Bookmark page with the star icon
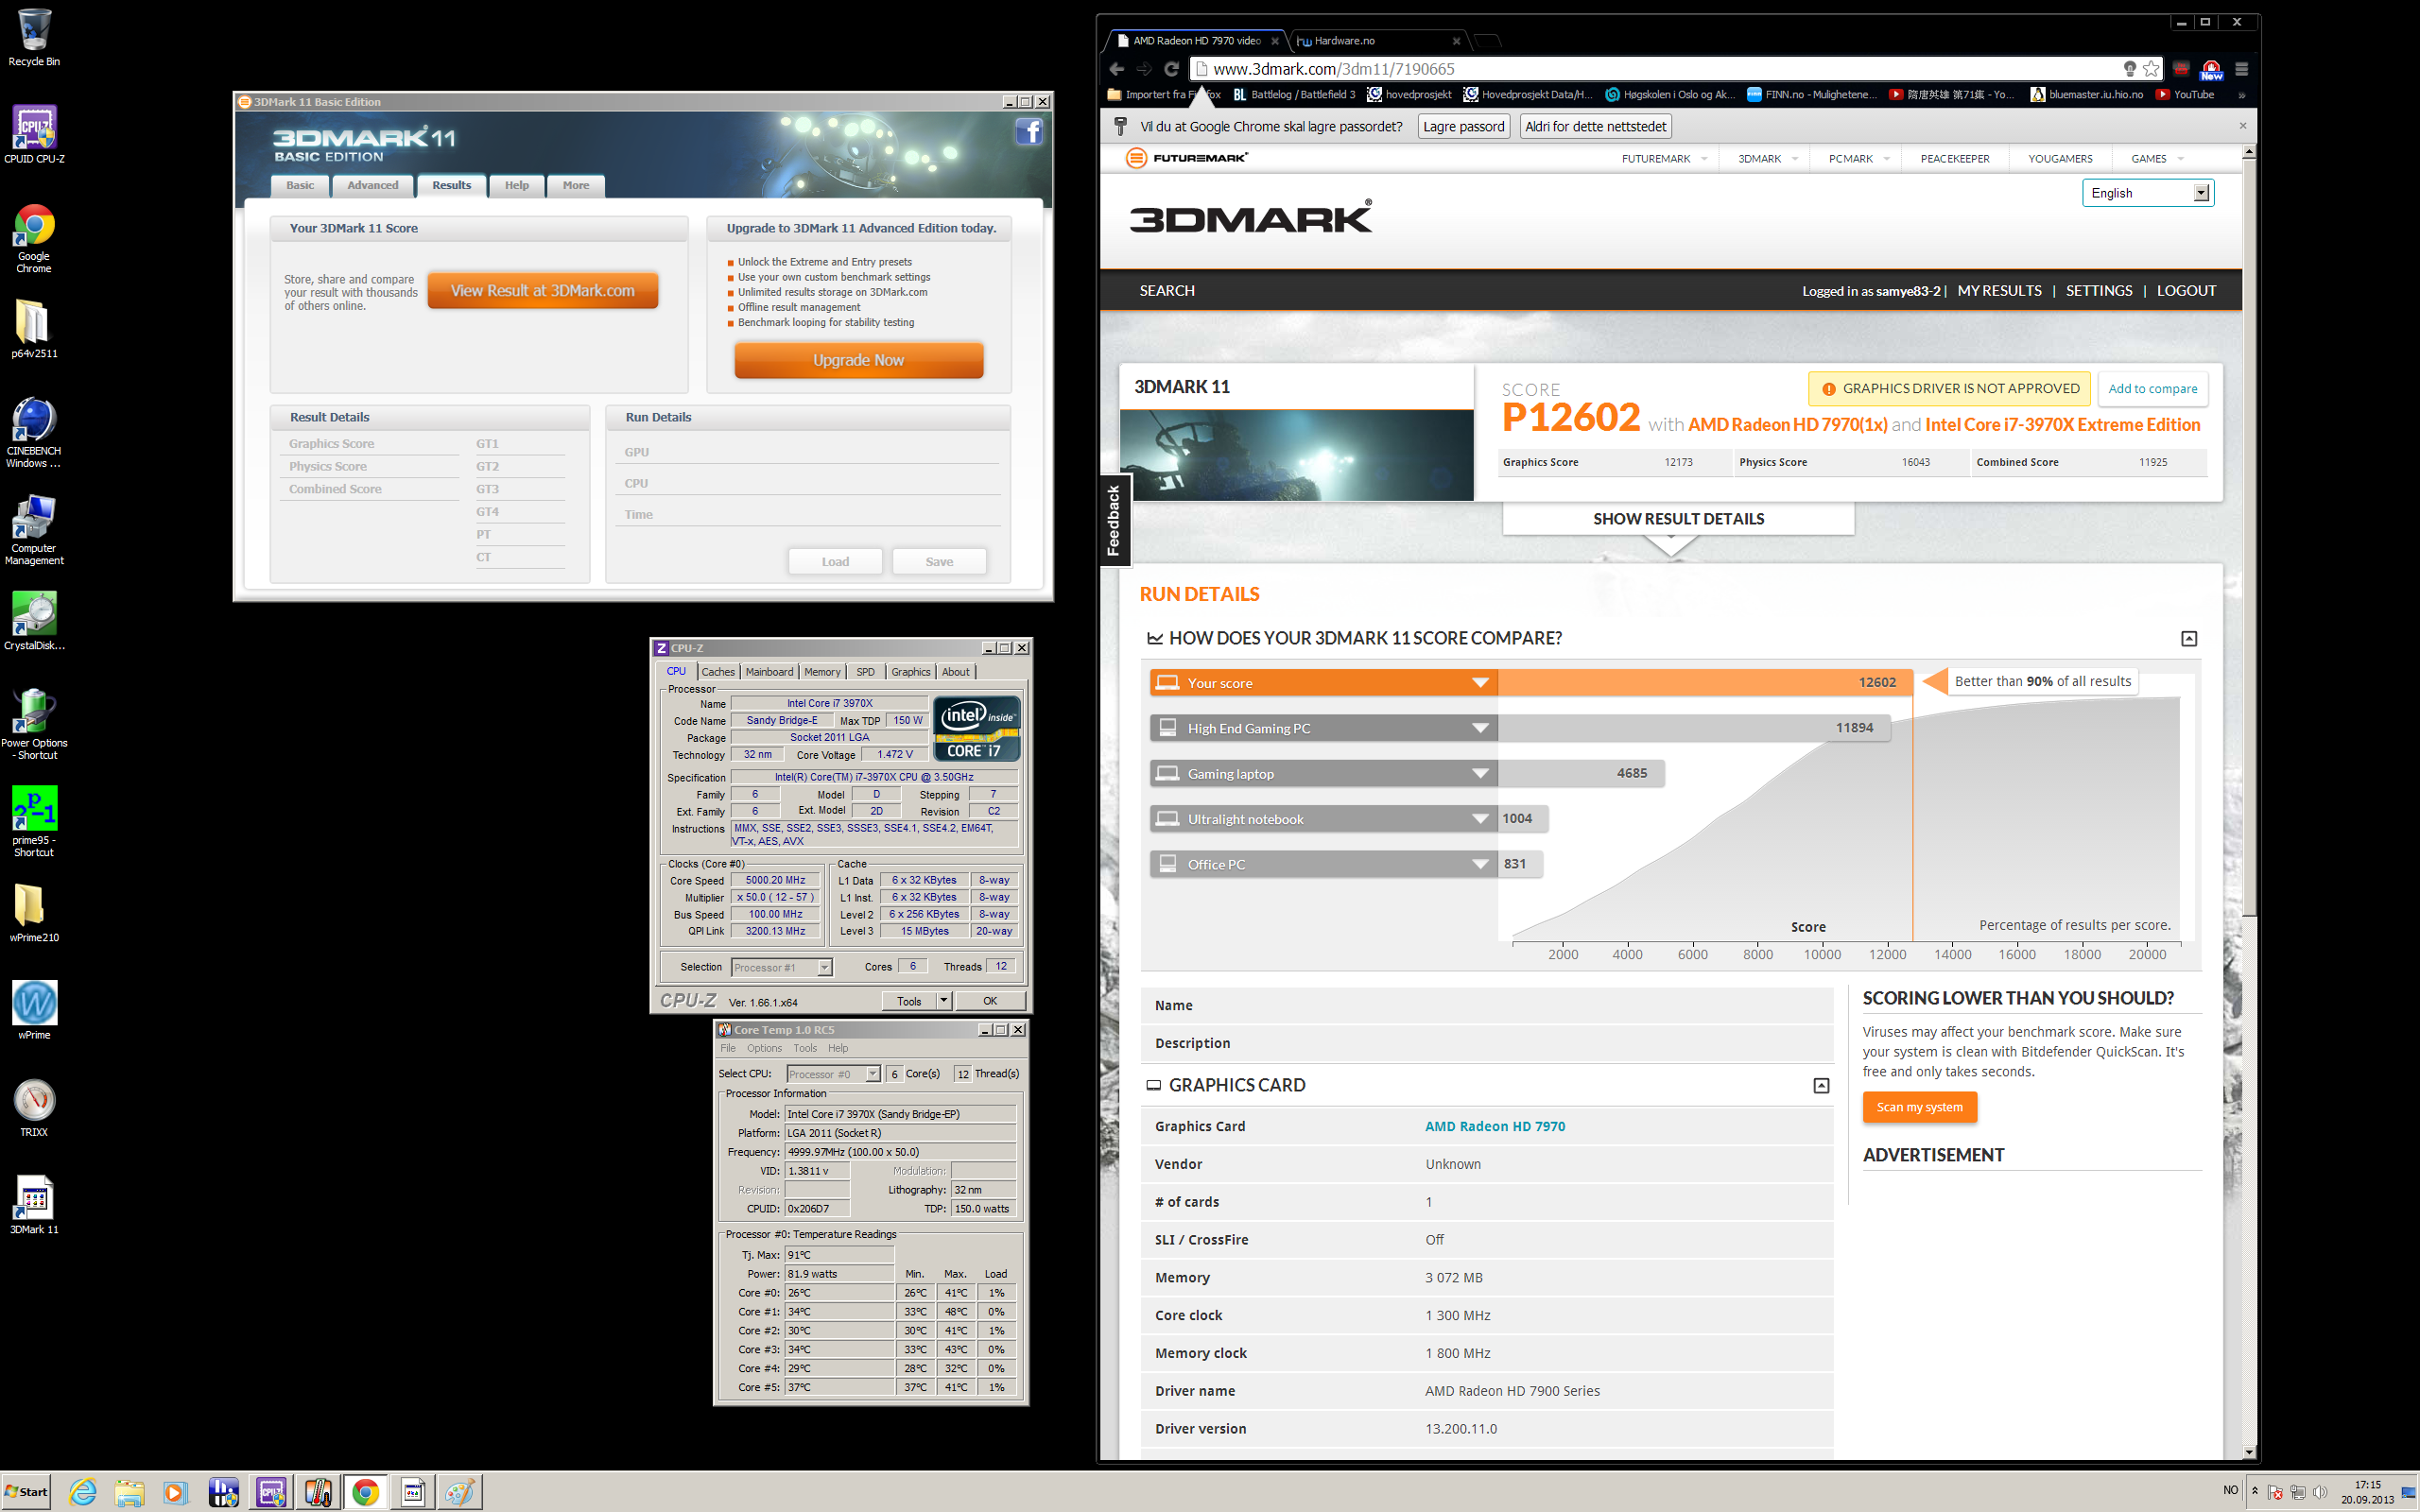 tap(2151, 69)
